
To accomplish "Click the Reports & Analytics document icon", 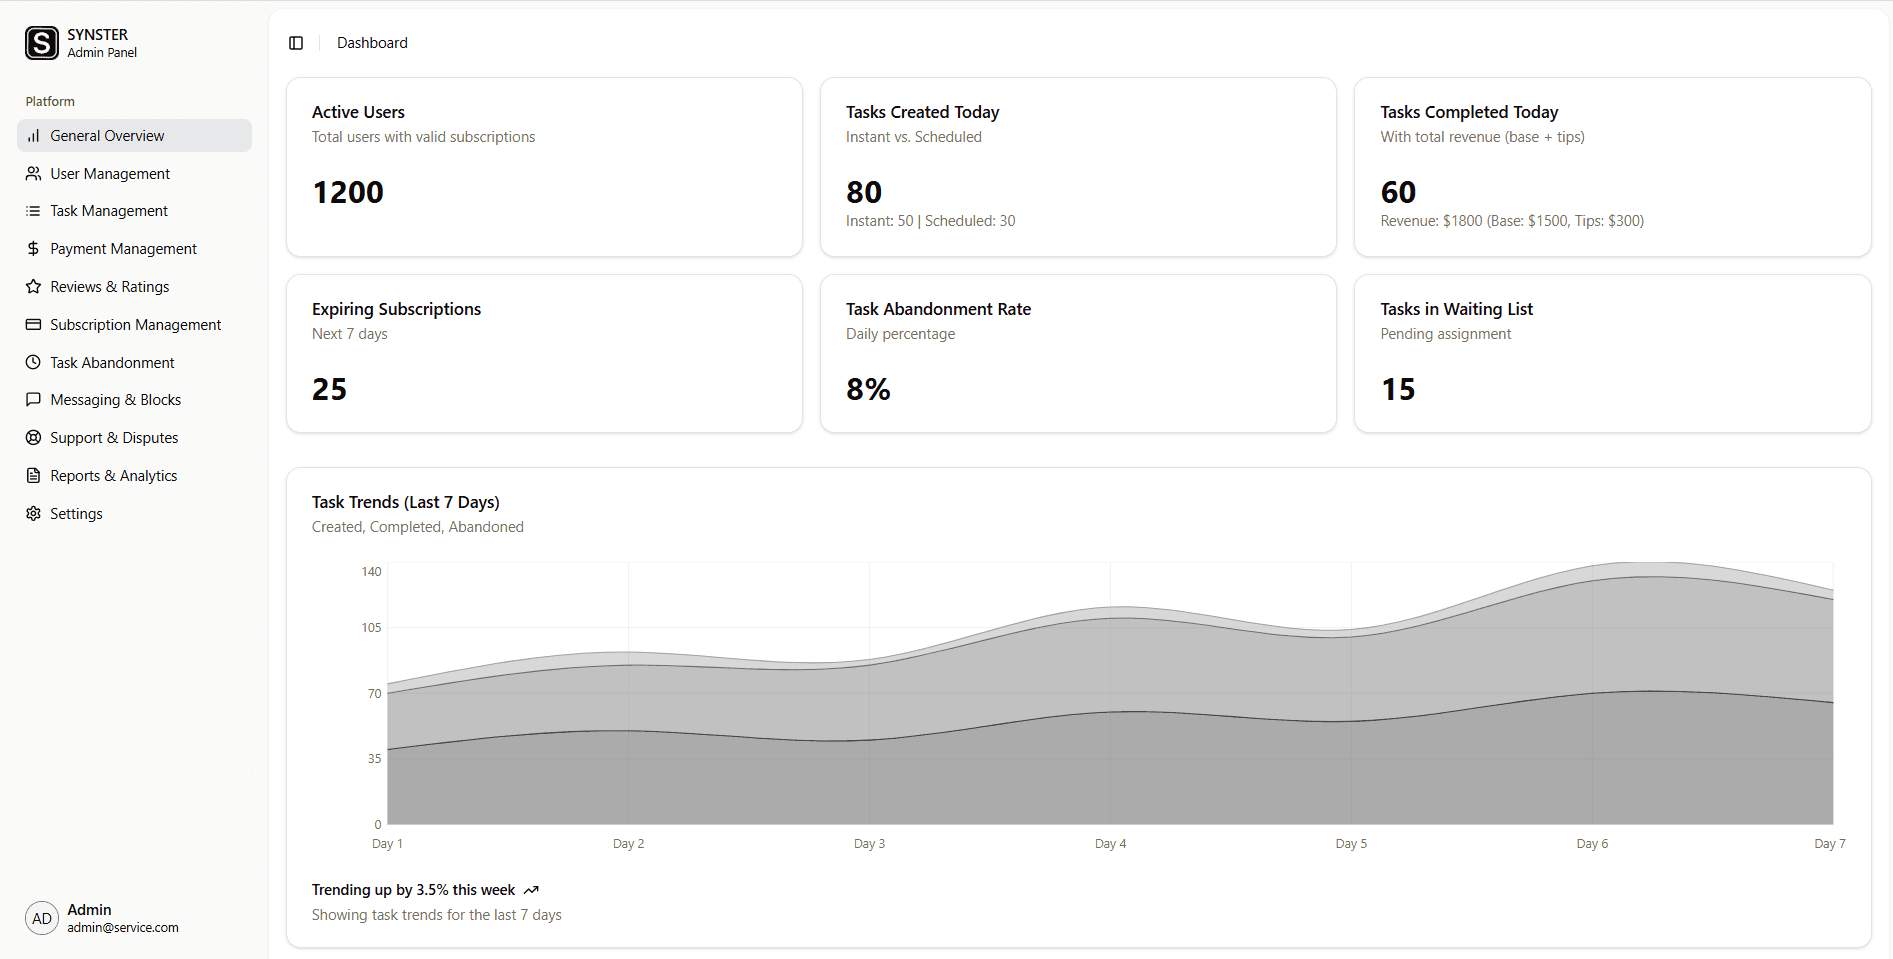I will [x=34, y=475].
